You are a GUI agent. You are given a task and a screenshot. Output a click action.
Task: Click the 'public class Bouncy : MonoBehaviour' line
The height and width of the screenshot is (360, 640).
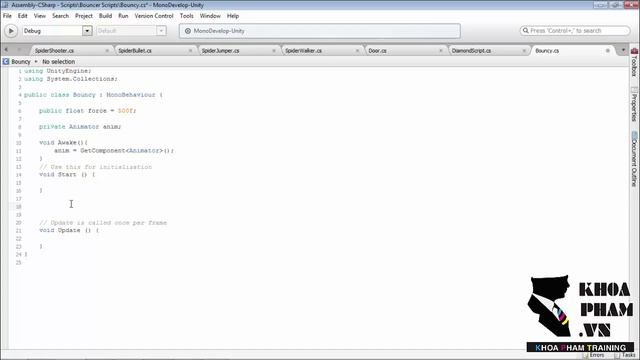coord(93,95)
